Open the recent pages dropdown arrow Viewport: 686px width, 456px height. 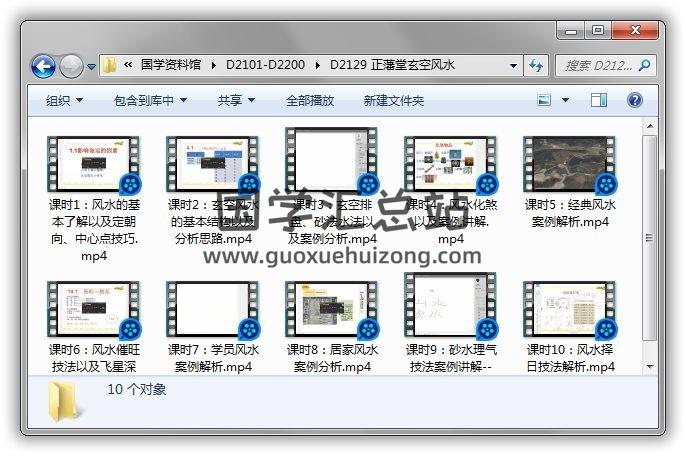91,67
